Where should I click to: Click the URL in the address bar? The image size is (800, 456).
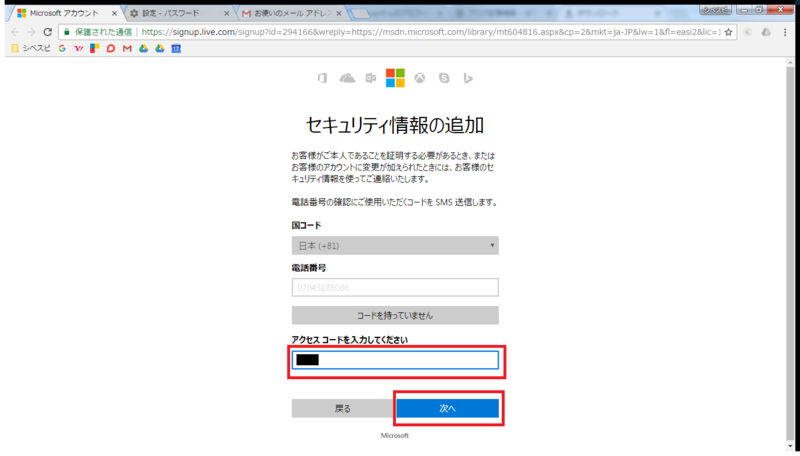pyautogui.click(x=431, y=32)
